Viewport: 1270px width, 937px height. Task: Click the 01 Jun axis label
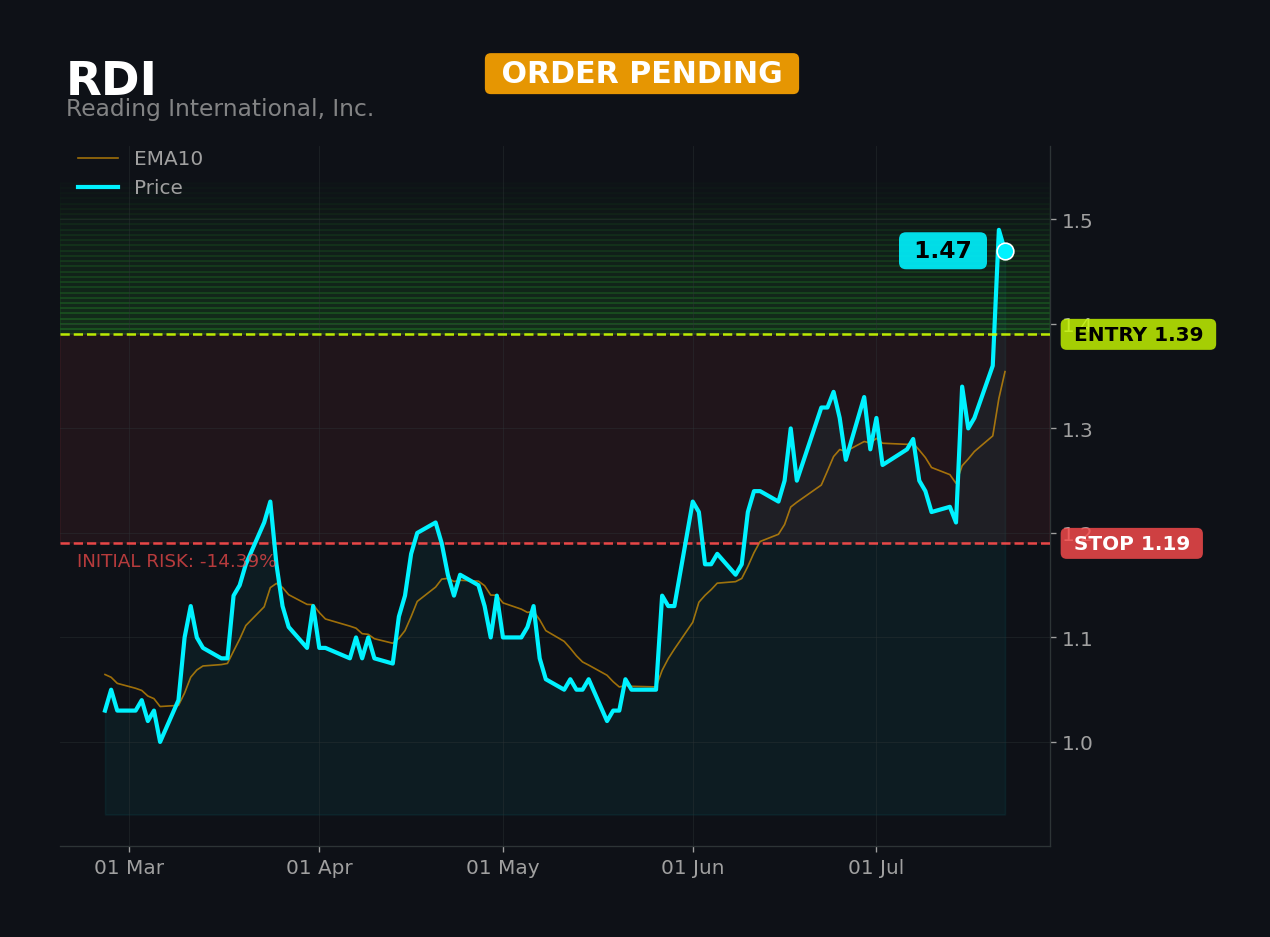693,868
